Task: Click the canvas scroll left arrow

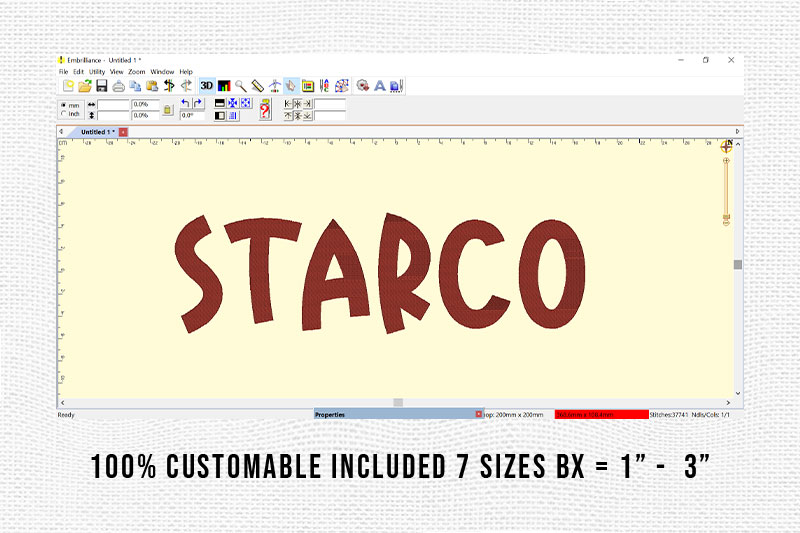Action: point(62,402)
